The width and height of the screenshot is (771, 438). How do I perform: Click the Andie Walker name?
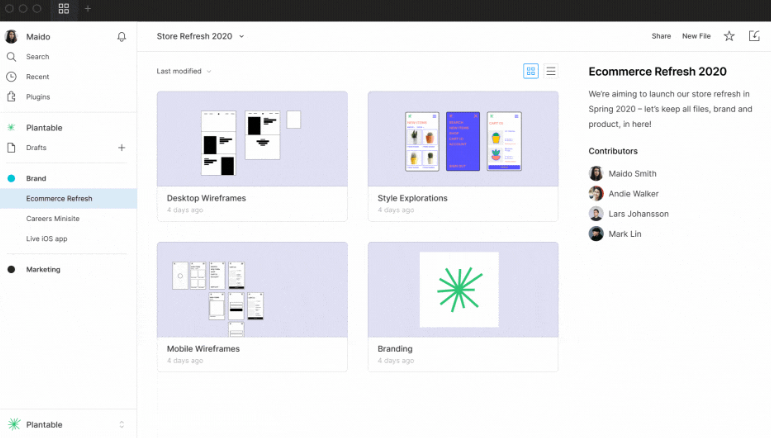tap(633, 194)
